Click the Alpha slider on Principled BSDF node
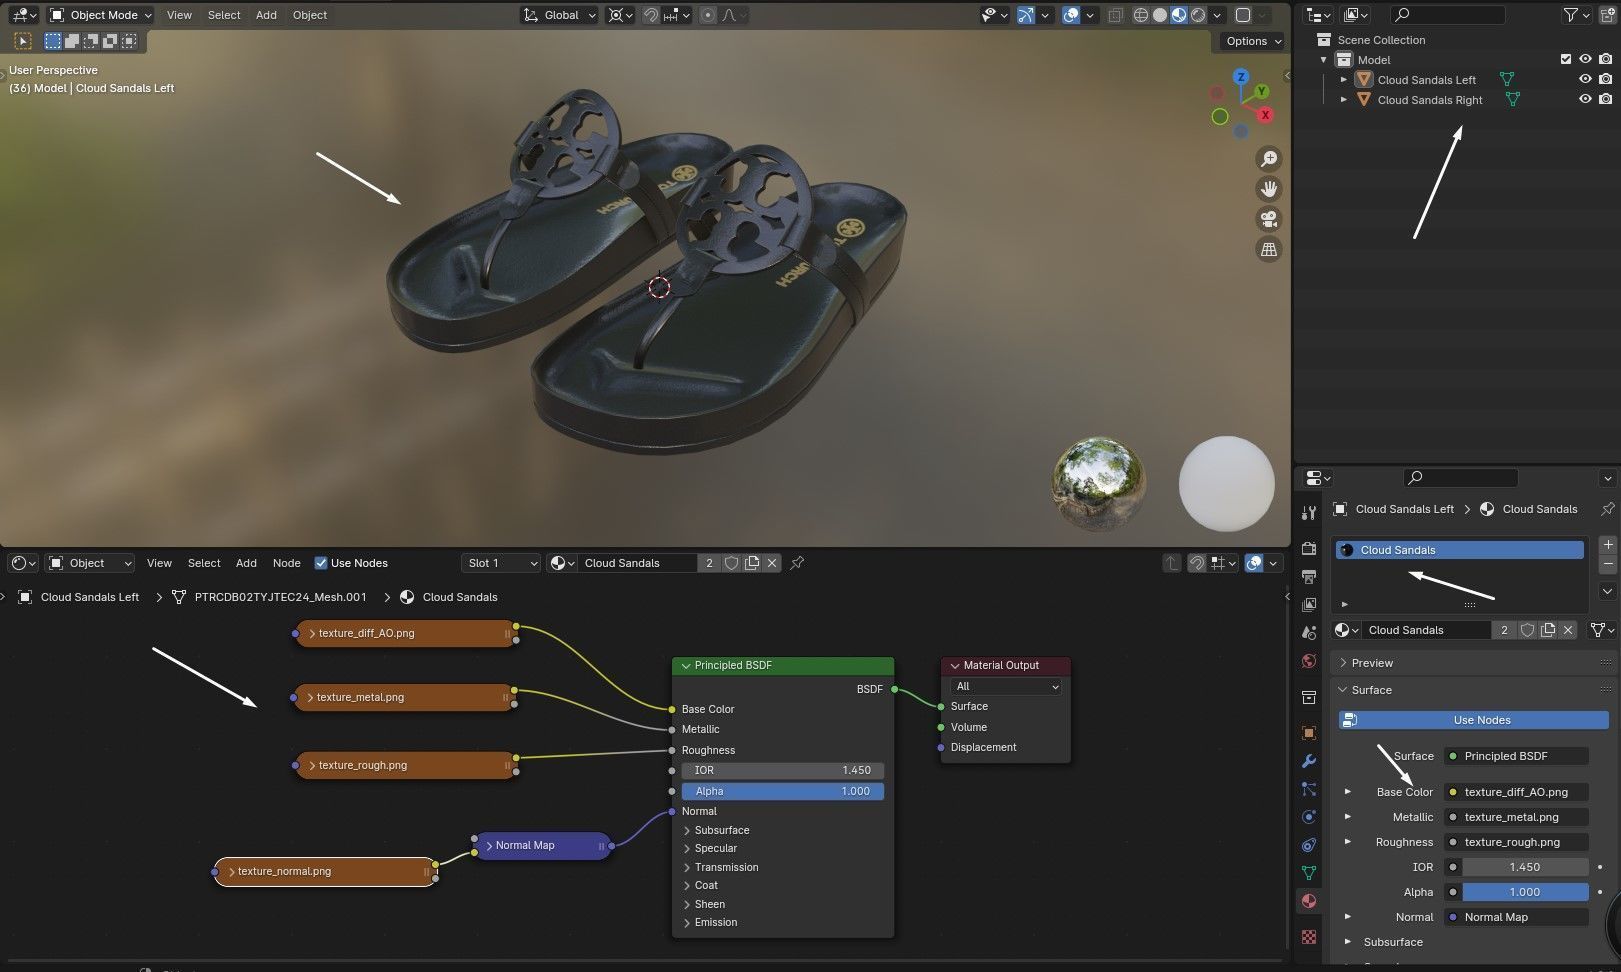Viewport: 1621px width, 972px height. tap(783, 791)
